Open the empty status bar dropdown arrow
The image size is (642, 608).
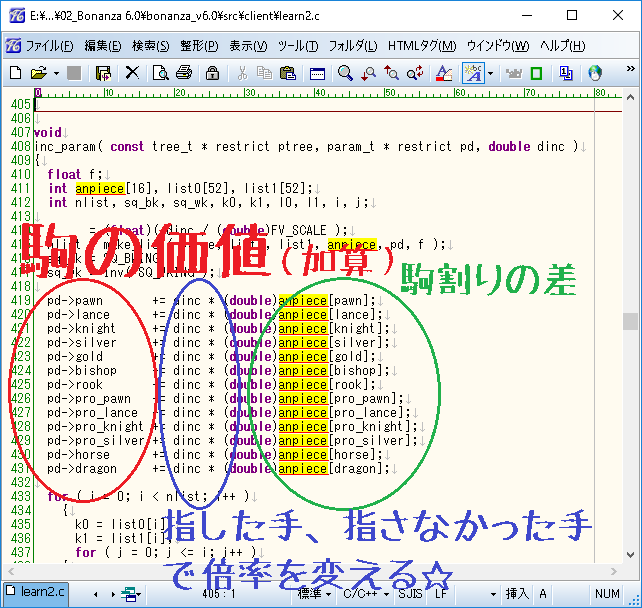coord(493,594)
